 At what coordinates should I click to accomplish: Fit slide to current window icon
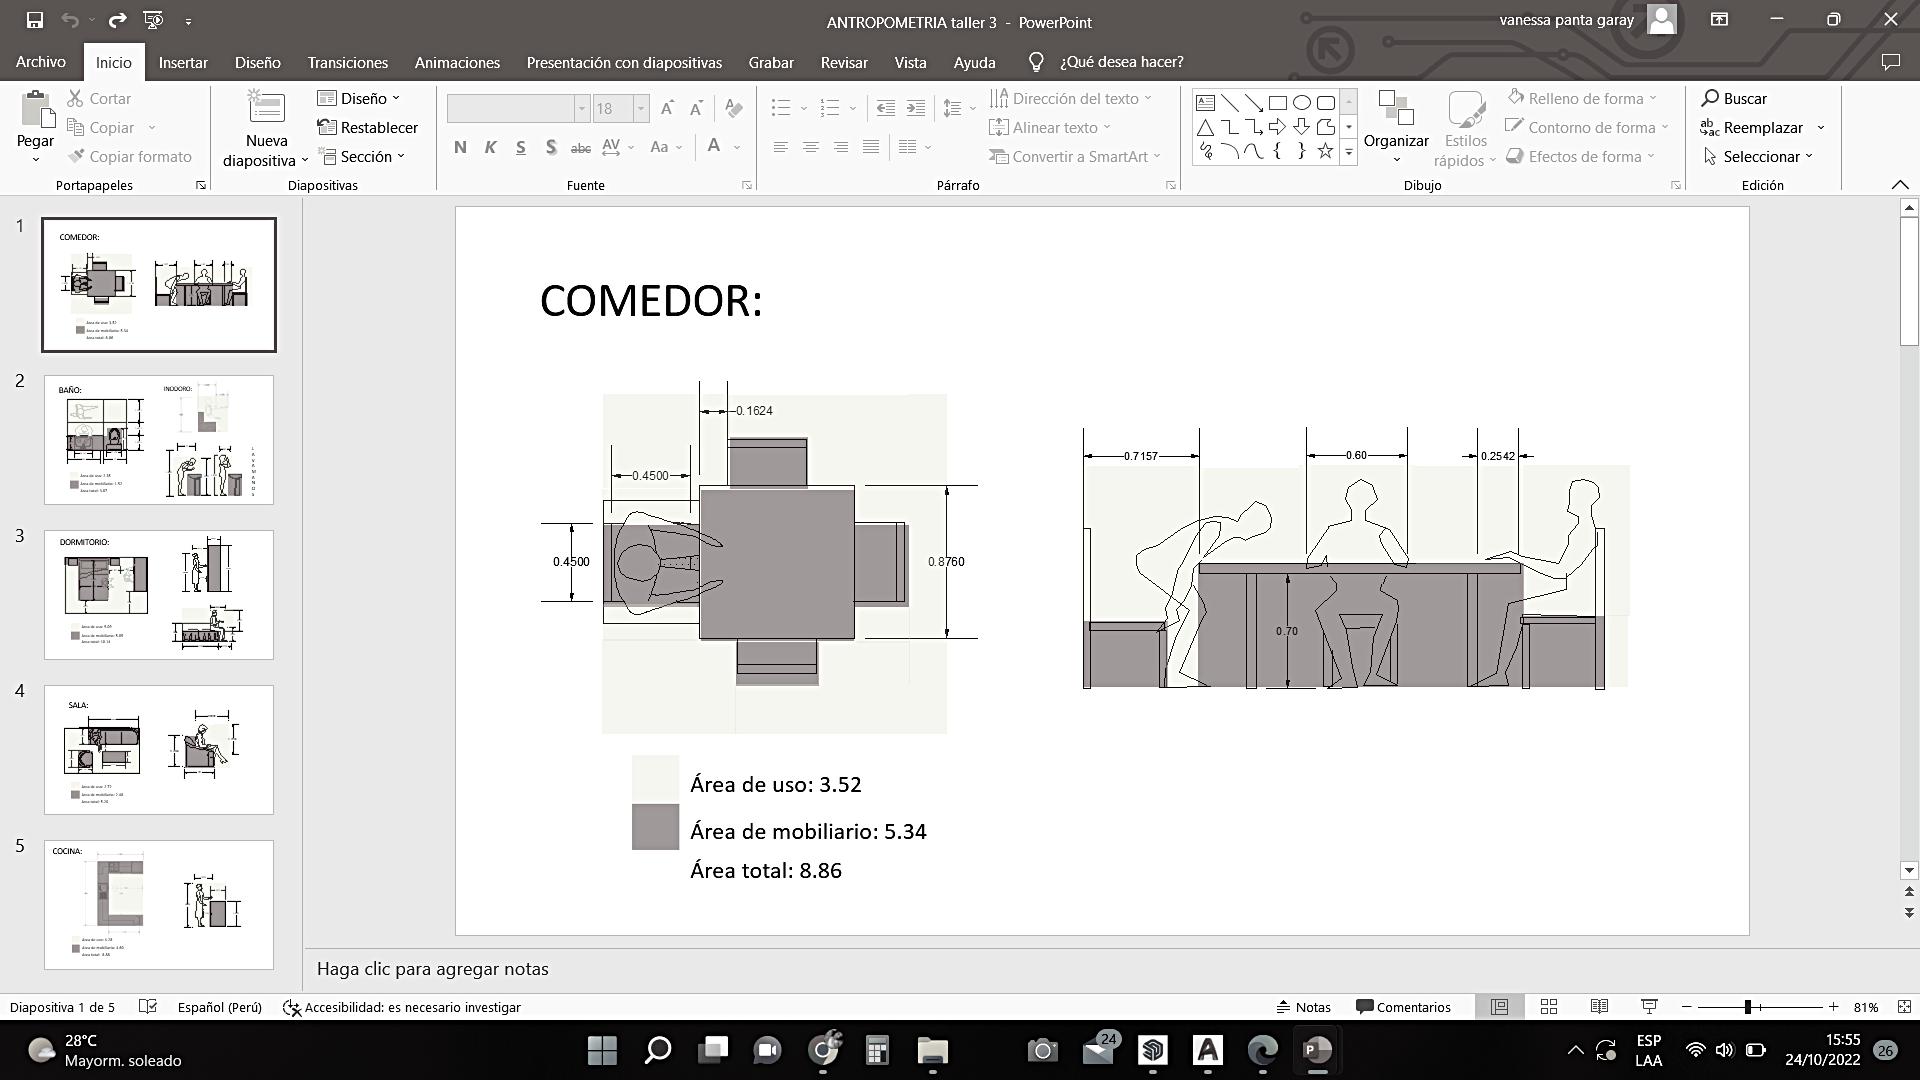1904,1007
